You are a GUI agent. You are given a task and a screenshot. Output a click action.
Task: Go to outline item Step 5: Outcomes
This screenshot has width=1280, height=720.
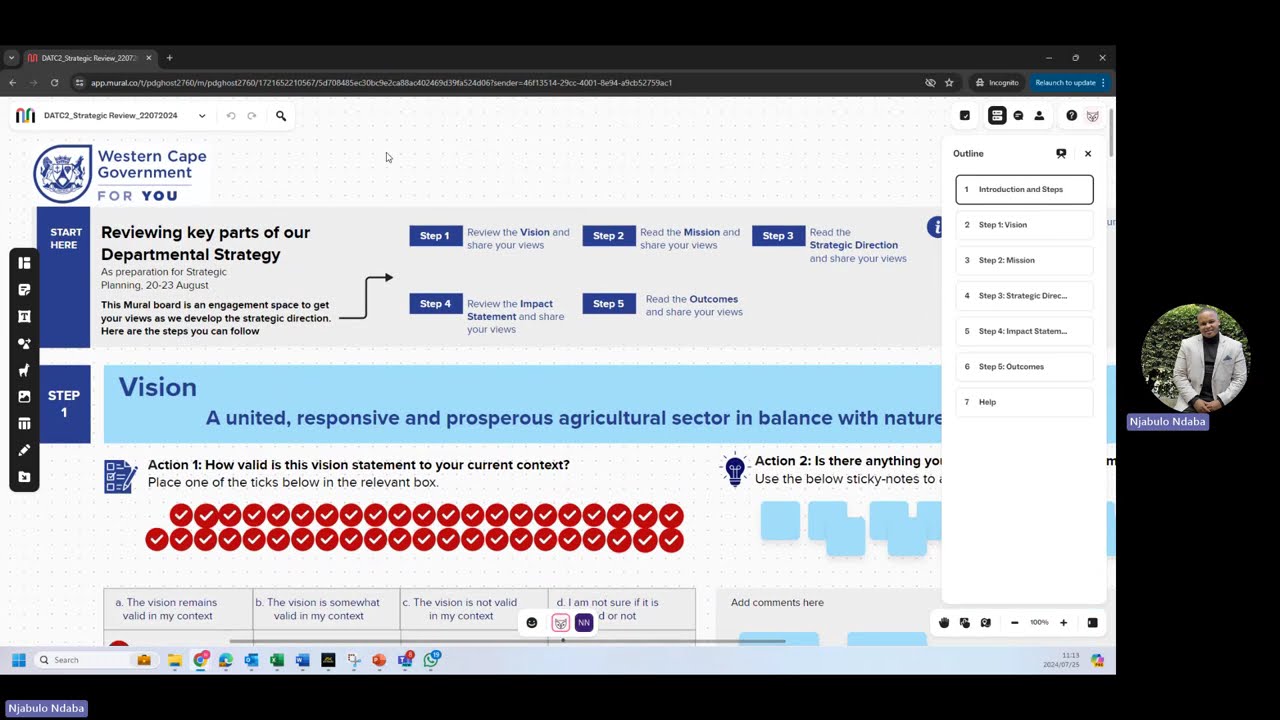1024,367
